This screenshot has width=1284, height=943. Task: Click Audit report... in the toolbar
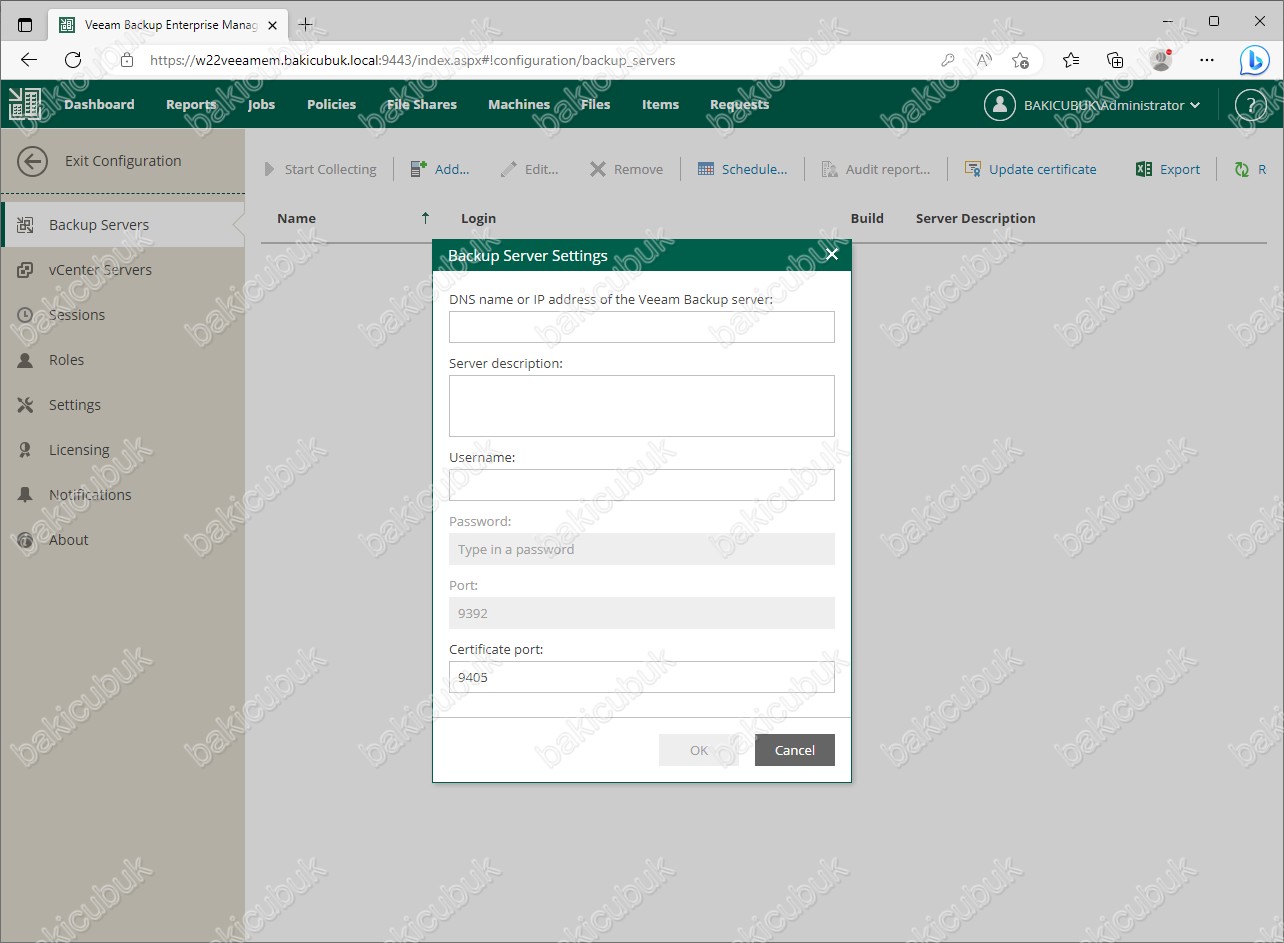click(x=876, y=169)
